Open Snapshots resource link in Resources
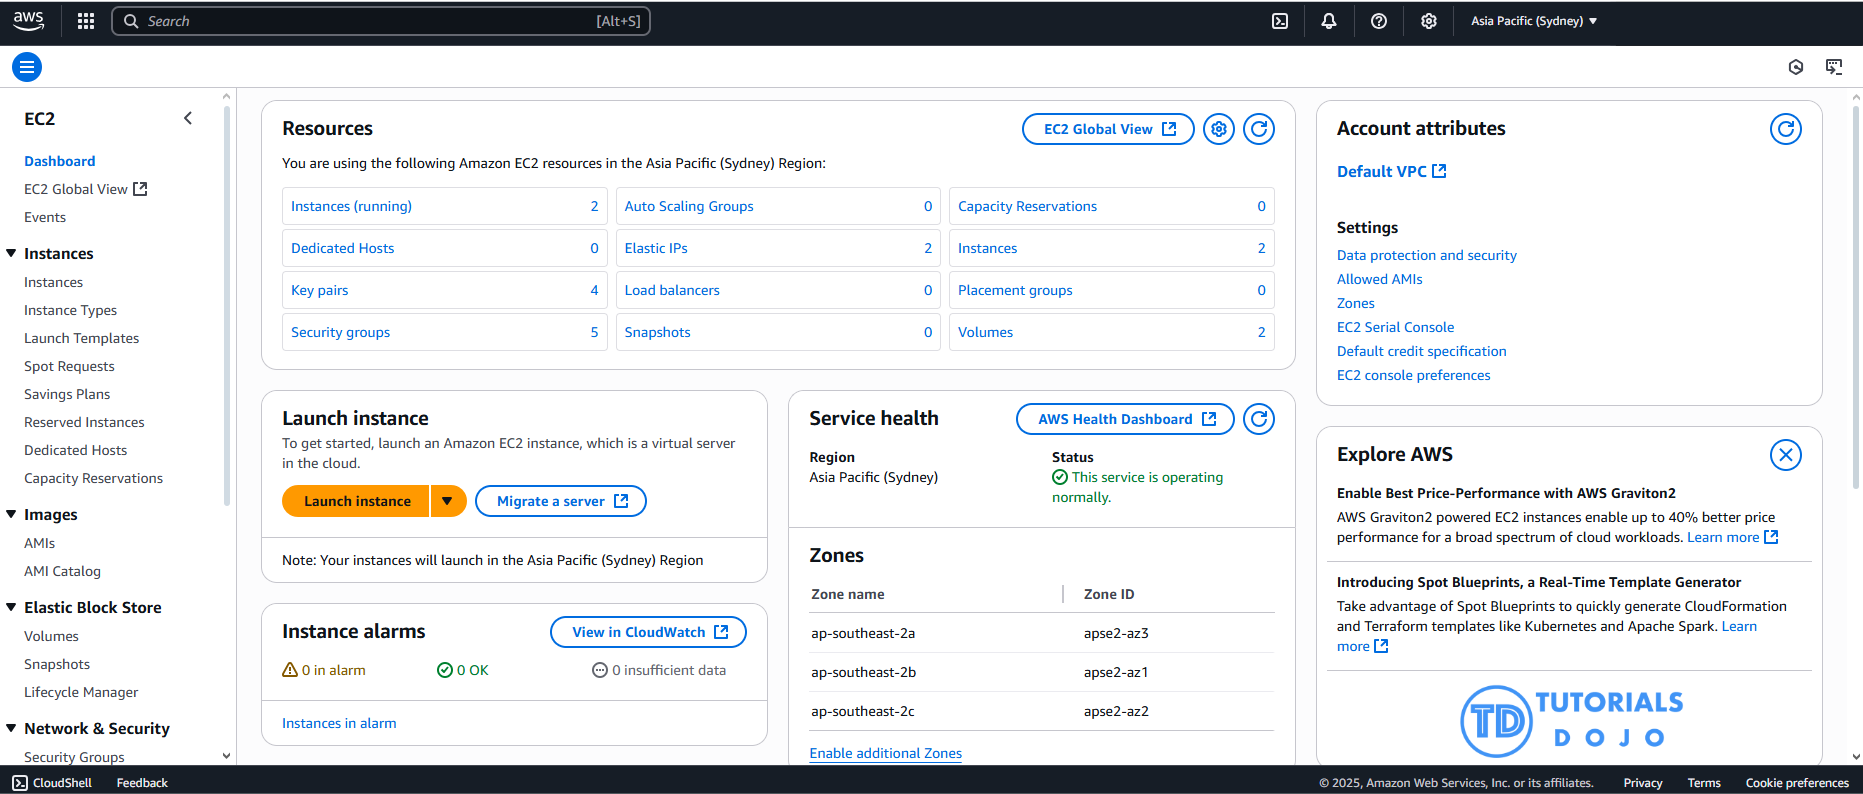Image resolution: width=1863 pixels, height=794 pixels. (x=657, y=332)
